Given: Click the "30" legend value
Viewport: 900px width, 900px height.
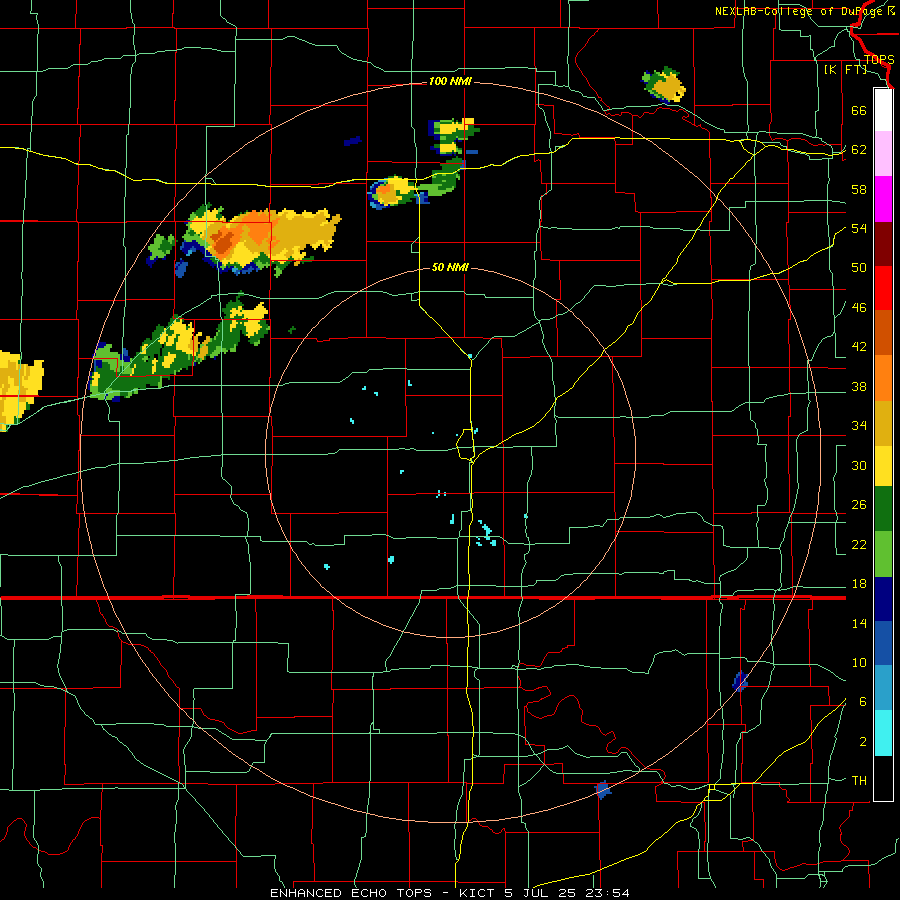Looking at the screenshot, I should [x=859, y=465].
